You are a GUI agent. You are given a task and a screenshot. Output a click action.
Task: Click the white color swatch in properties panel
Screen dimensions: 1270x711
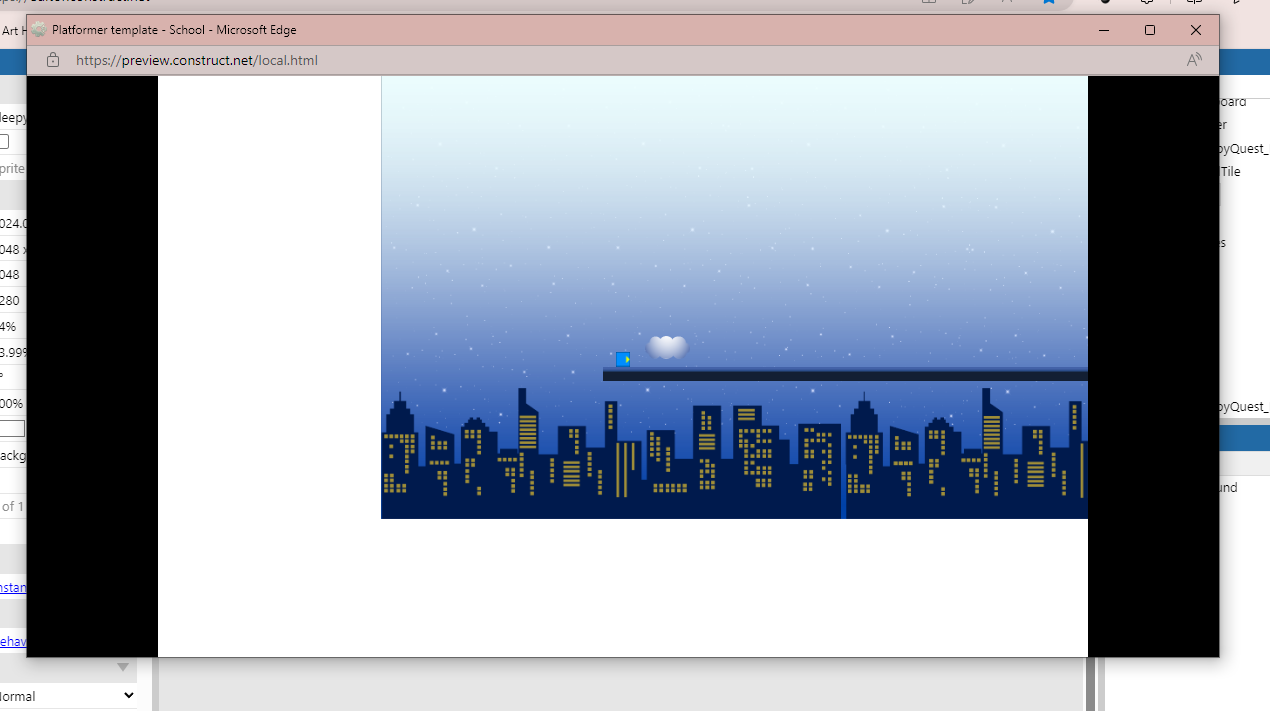click(12, 429)
